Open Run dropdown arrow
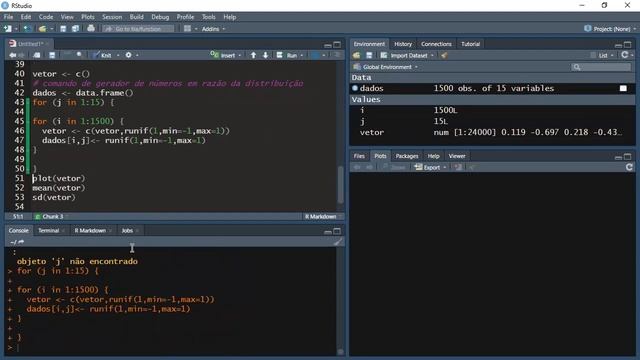This screenshot has height=360, width=640. (302, 56)
